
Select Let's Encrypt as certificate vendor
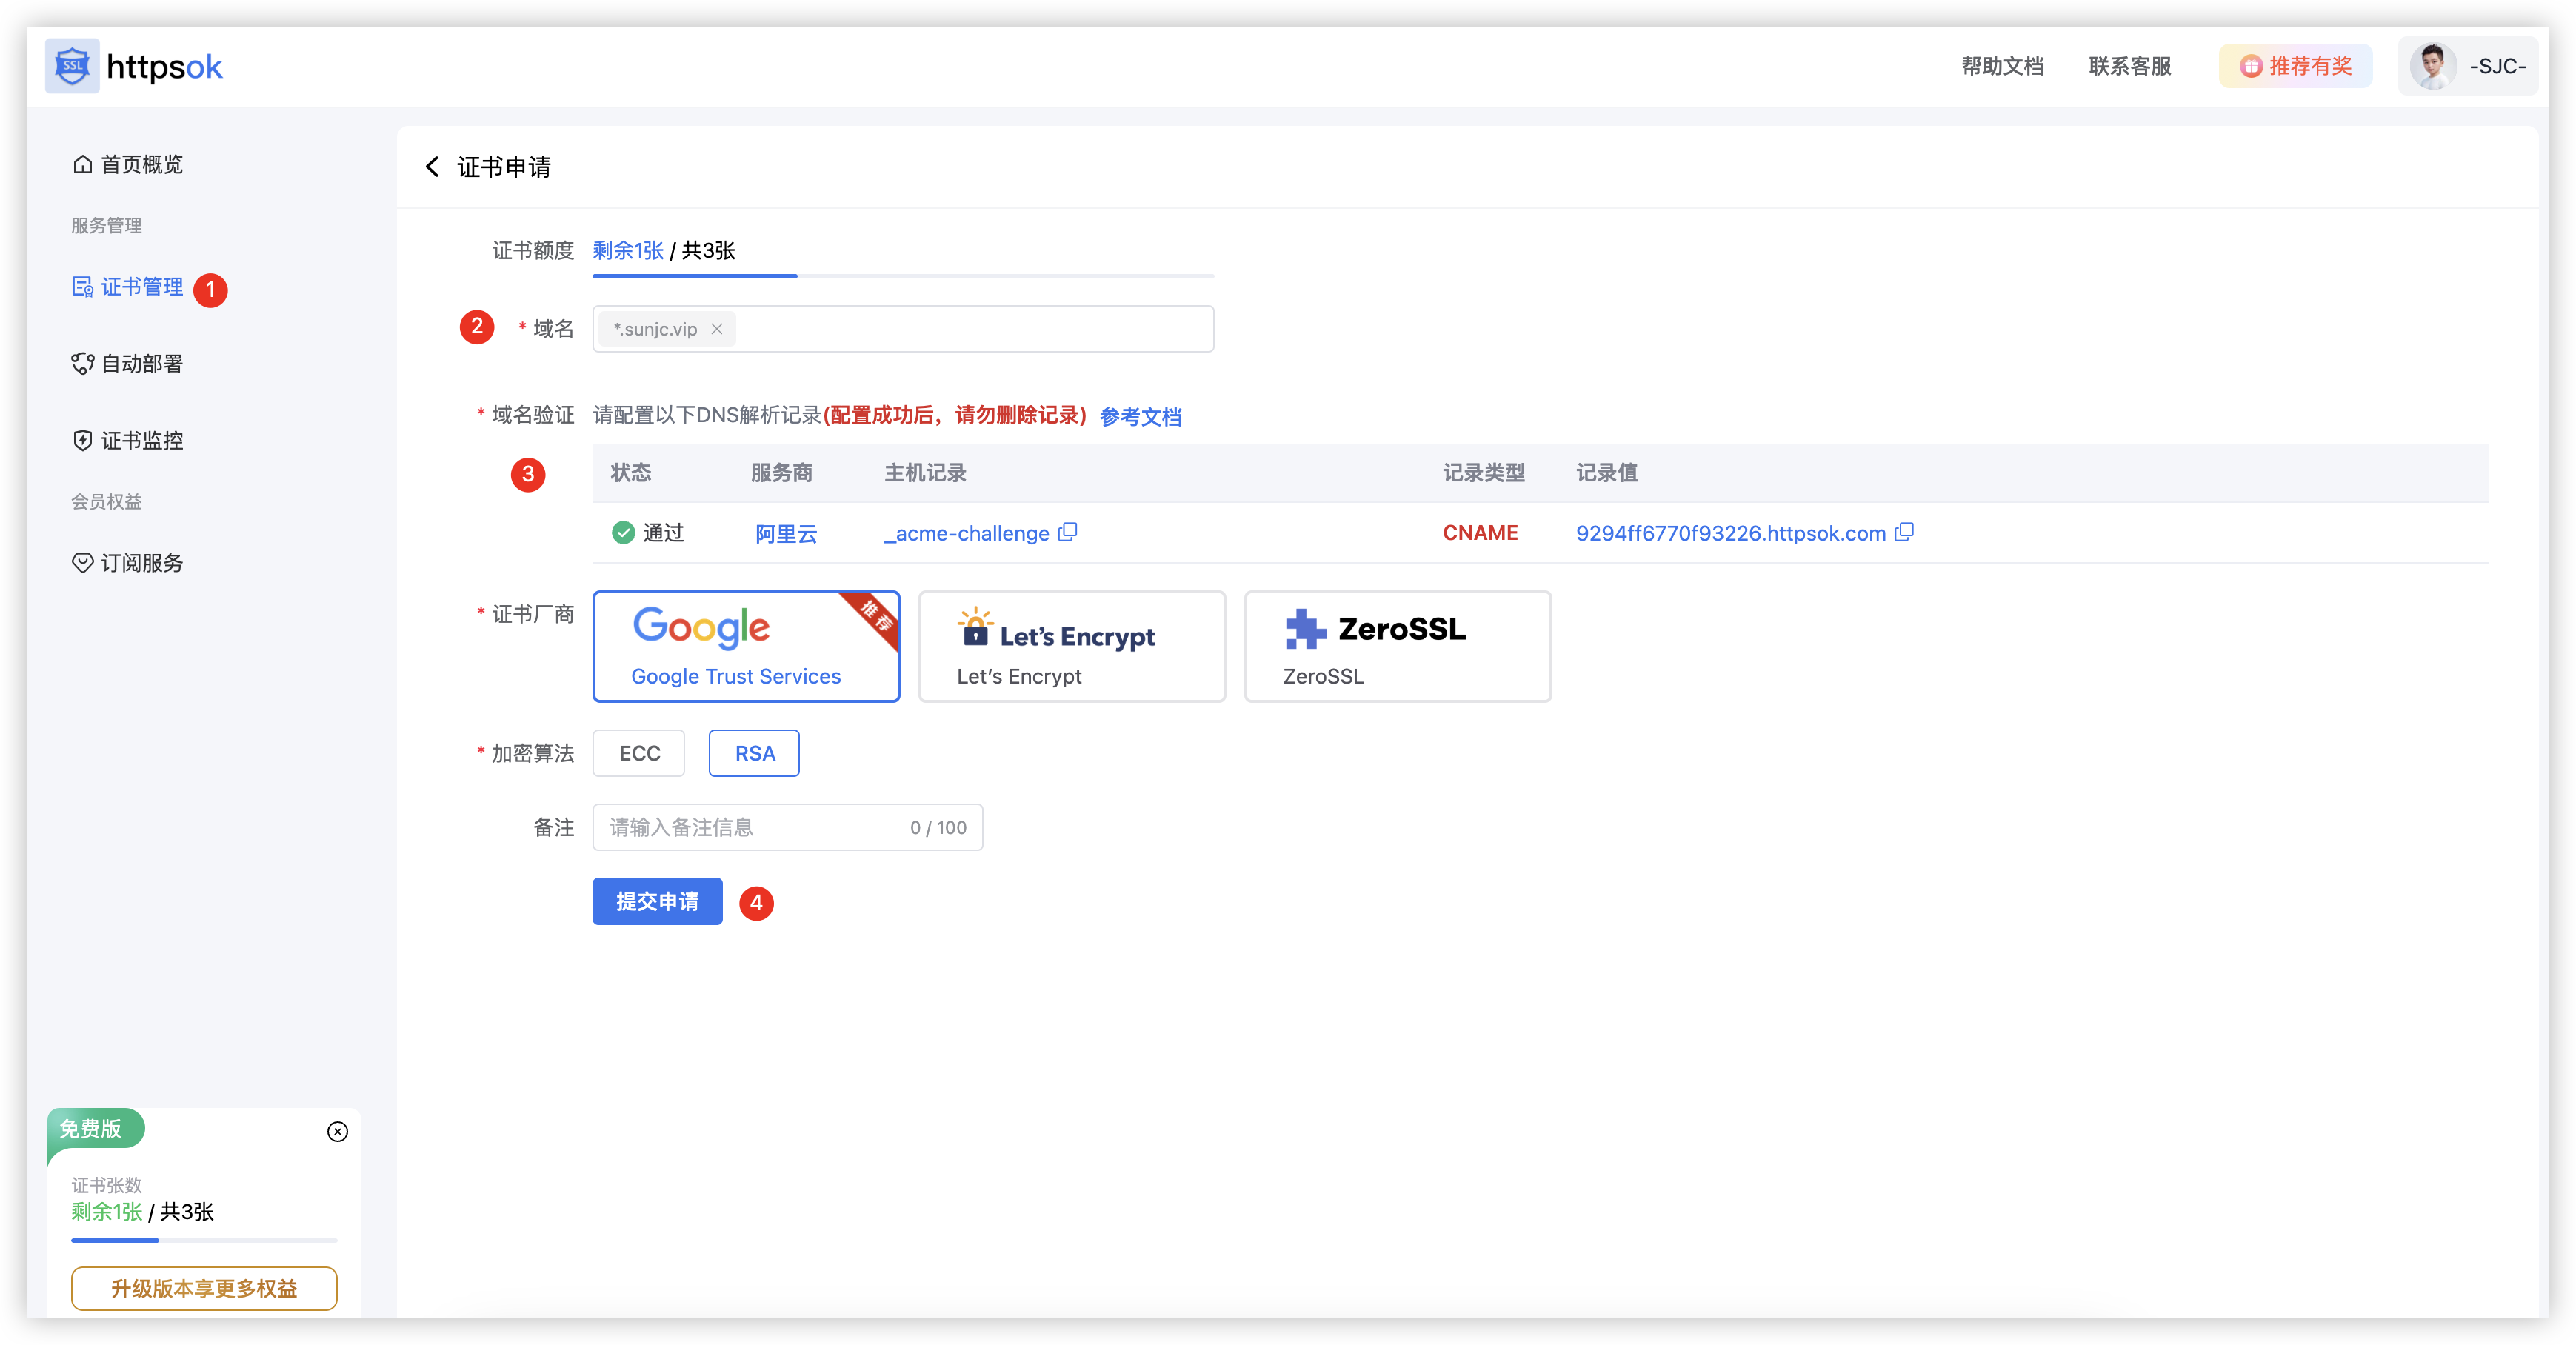click(x=1072, y=646)
